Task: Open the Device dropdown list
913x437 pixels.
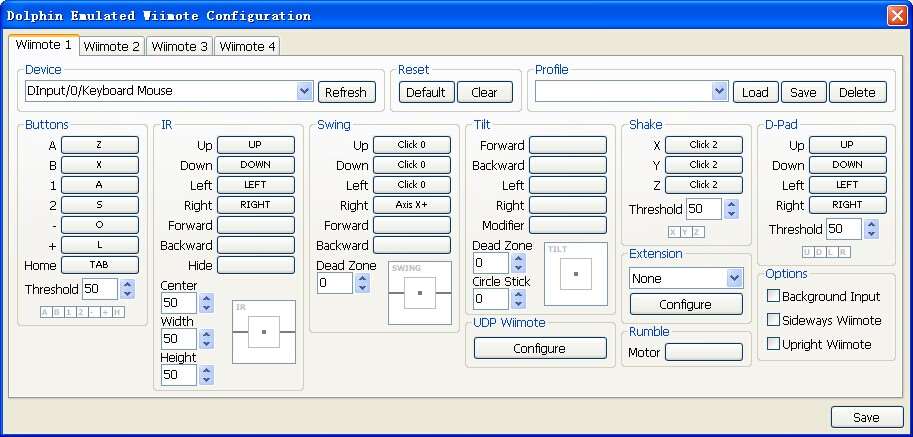Action: 305,91
